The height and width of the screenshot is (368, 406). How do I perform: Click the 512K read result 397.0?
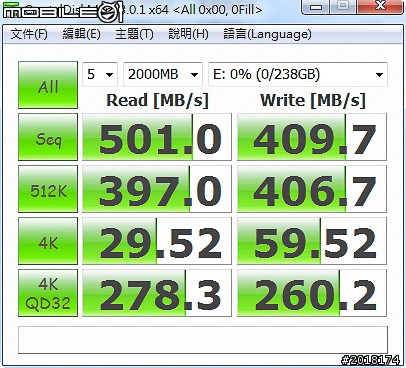point(157,189)
